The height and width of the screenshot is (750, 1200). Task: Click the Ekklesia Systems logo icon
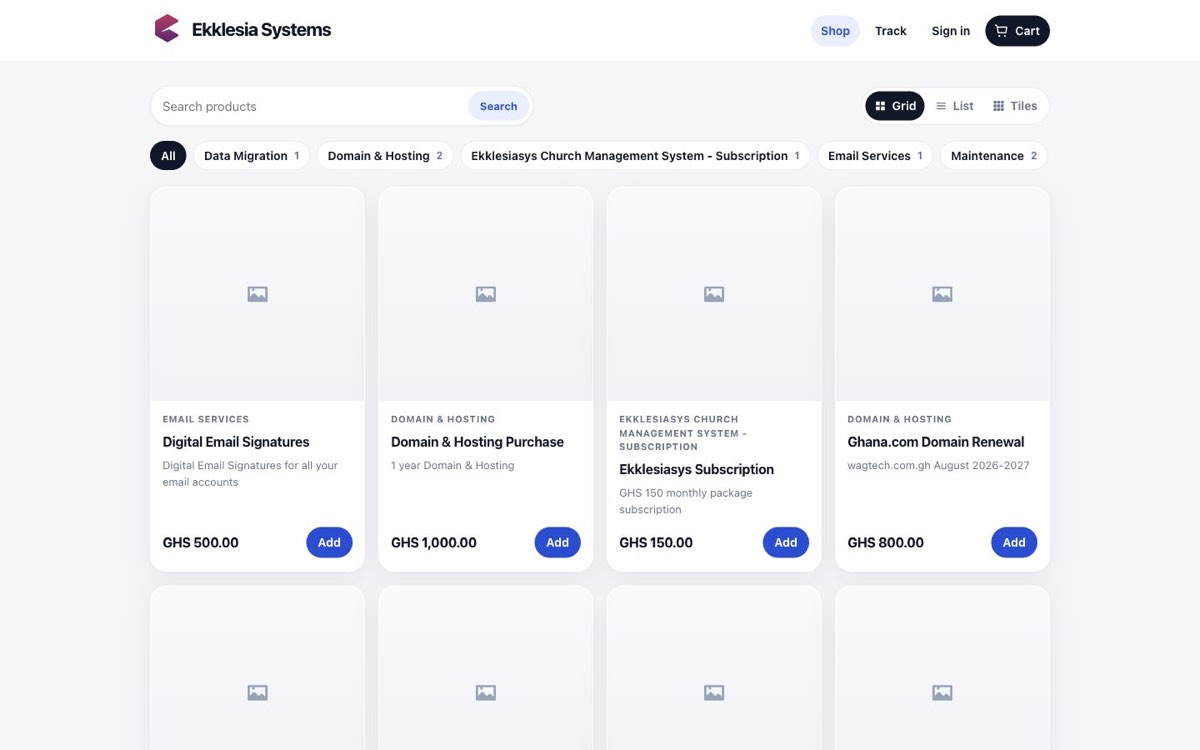(167, 29)
